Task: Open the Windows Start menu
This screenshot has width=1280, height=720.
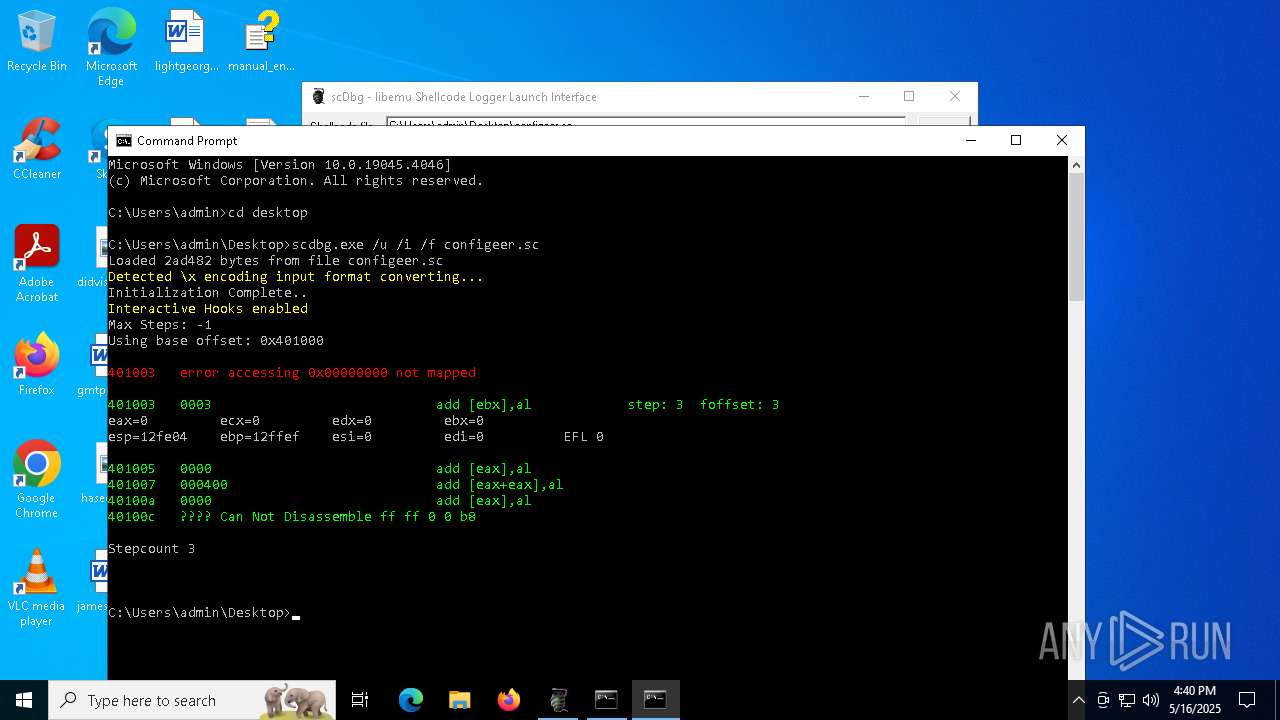Action: pyautogui.click(x=24, y=700)
